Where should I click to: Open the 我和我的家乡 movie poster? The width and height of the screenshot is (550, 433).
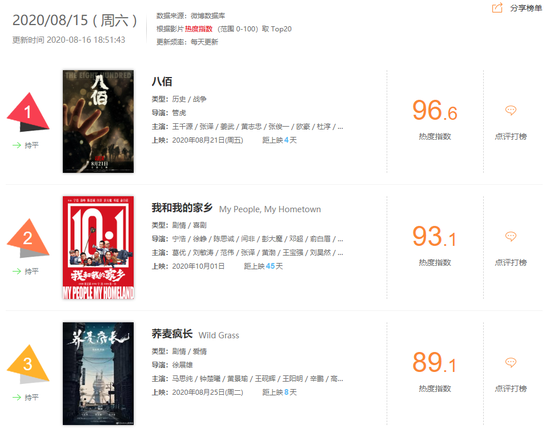[98, 247]
